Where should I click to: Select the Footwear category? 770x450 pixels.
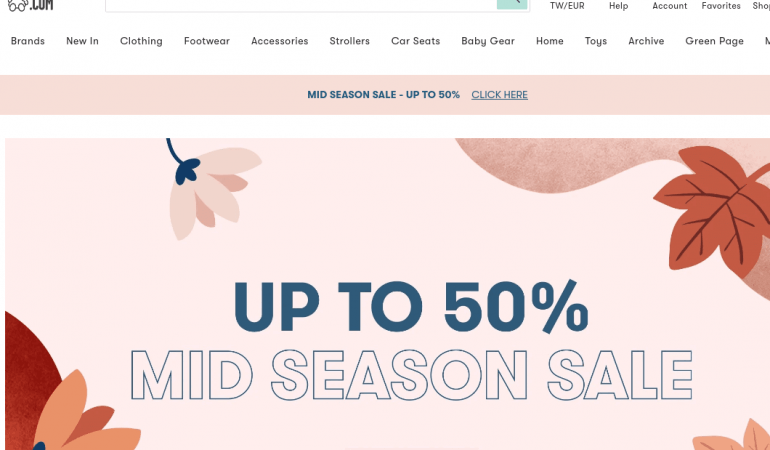207,41
